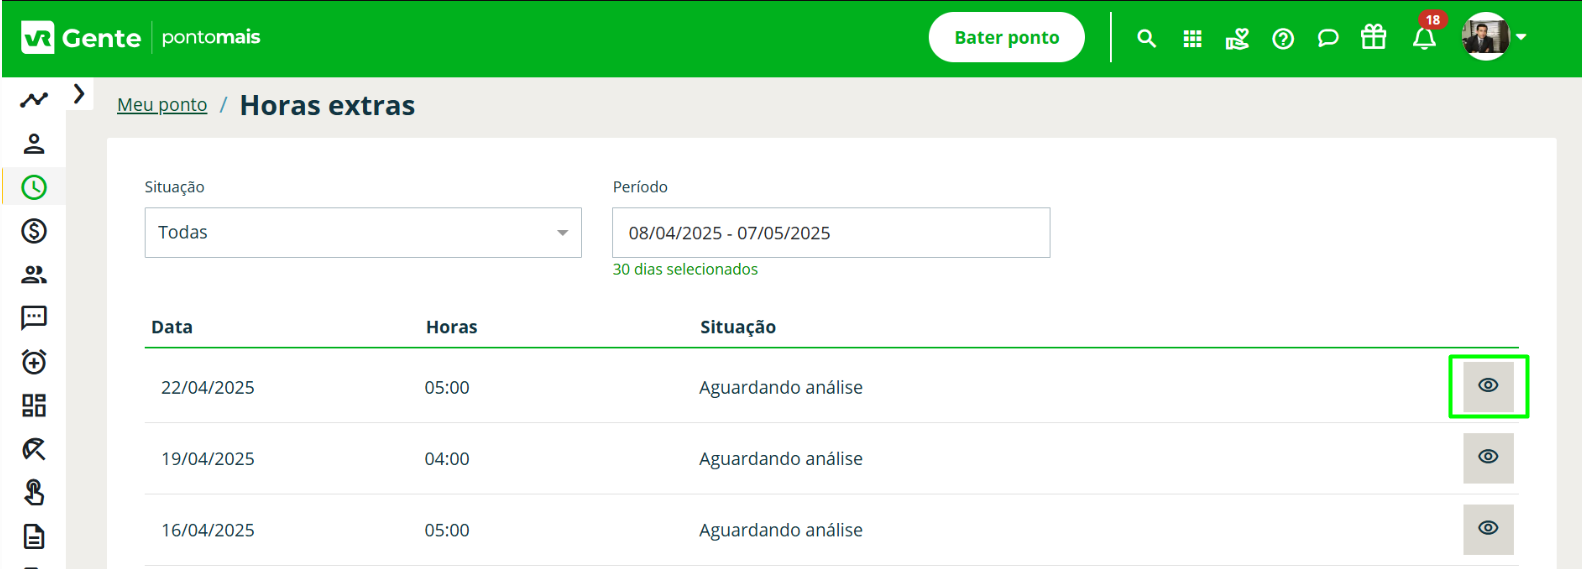The image size is (1582, 569).
Task: Click the Período date range field
Action: pos(831,232)
